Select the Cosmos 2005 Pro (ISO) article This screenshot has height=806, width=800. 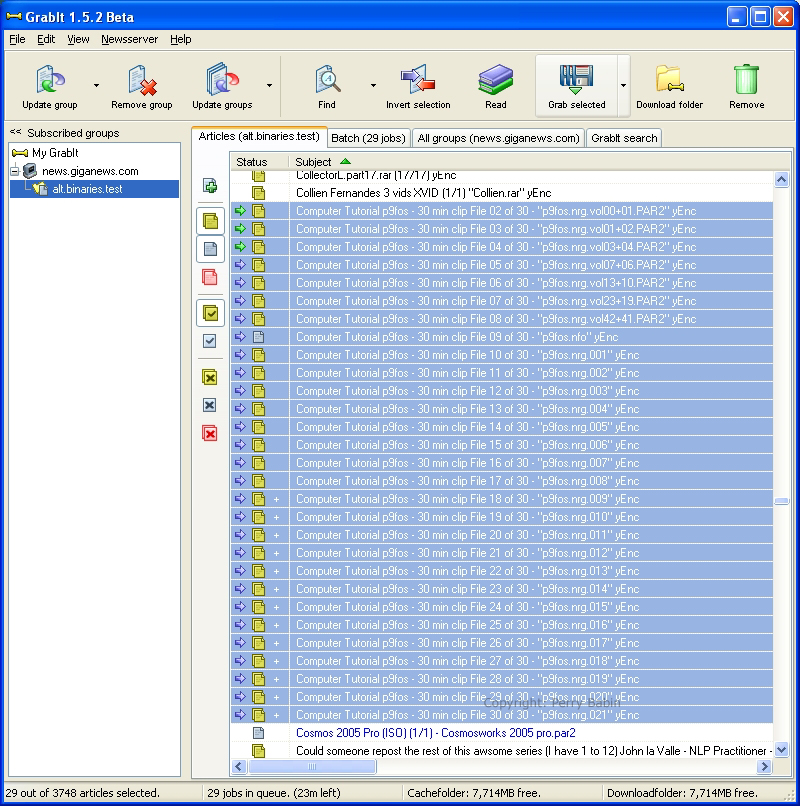click(x=435, y=732)
